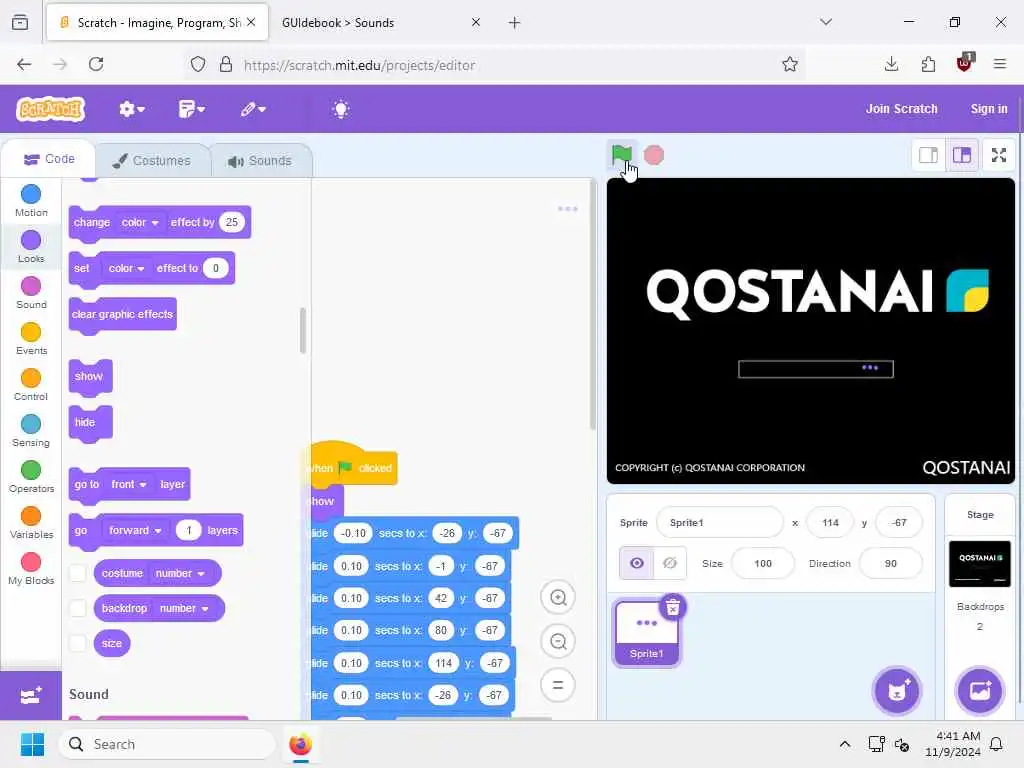Click the sprite Direction field
The height and width of the screenshot is (768, 1024).
point(890,563)
